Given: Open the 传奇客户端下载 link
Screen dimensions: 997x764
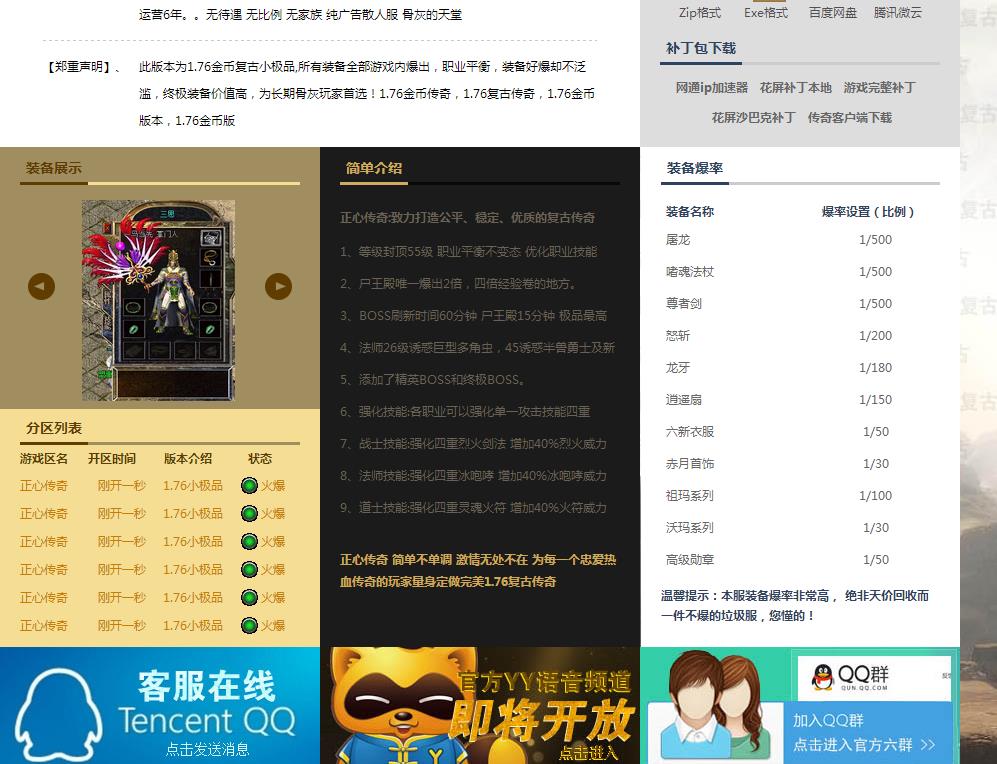Looking at the screenshot, I should 851,117.
